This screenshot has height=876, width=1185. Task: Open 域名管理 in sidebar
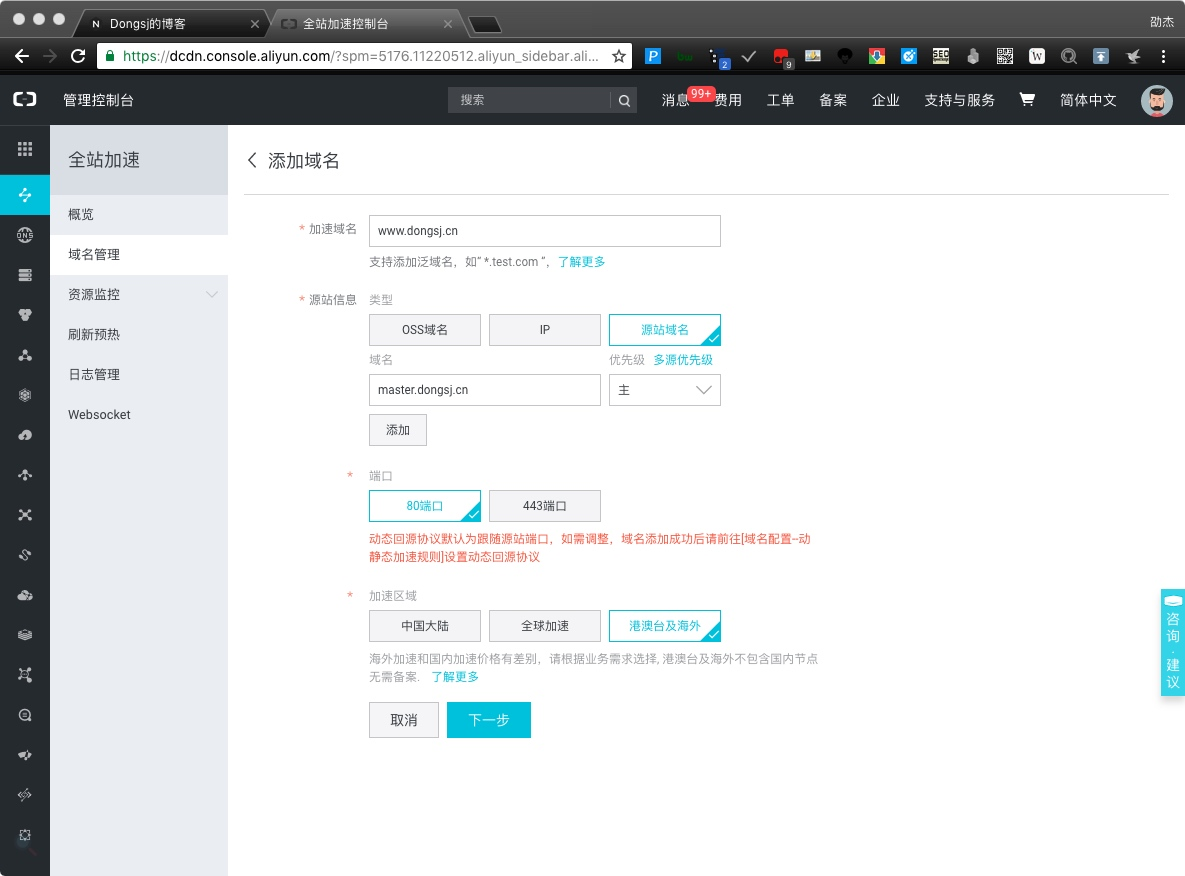[139, 254]
